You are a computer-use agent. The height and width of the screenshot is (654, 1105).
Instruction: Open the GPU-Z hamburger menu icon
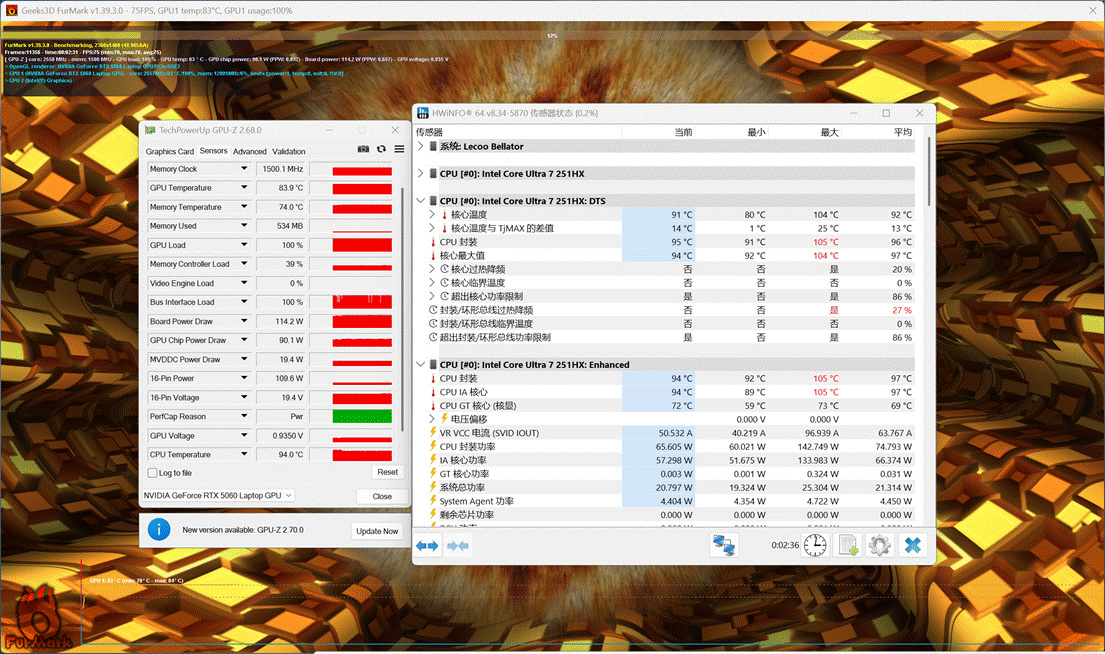pos(399,149)
